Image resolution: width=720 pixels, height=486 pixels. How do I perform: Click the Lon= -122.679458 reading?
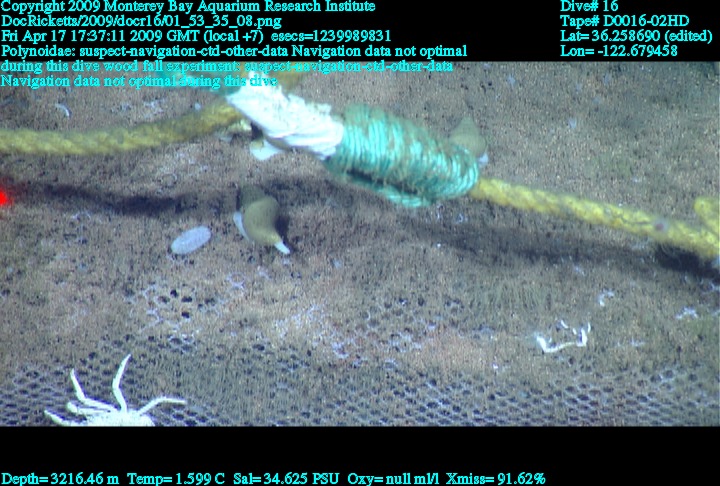pyautogui.click(x=619, y=51)
